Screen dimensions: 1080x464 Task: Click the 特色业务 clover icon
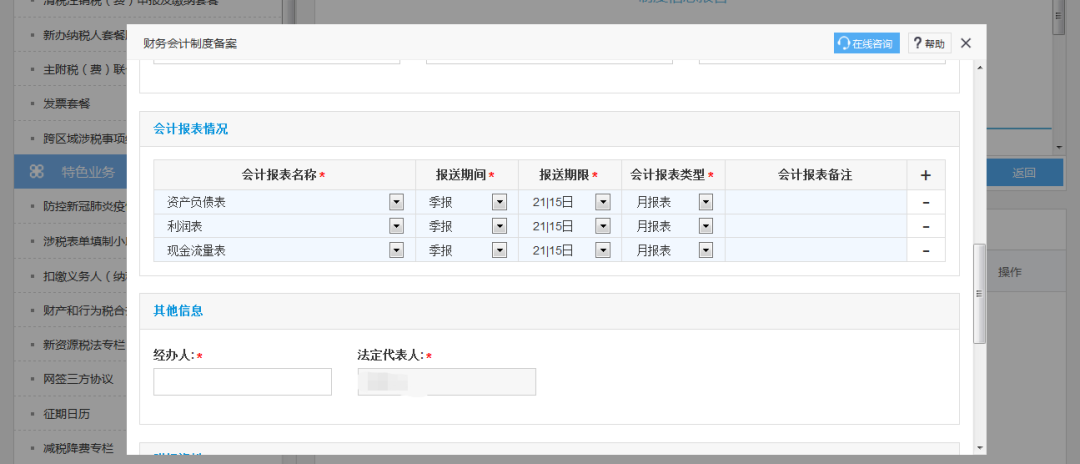[37, 172]
